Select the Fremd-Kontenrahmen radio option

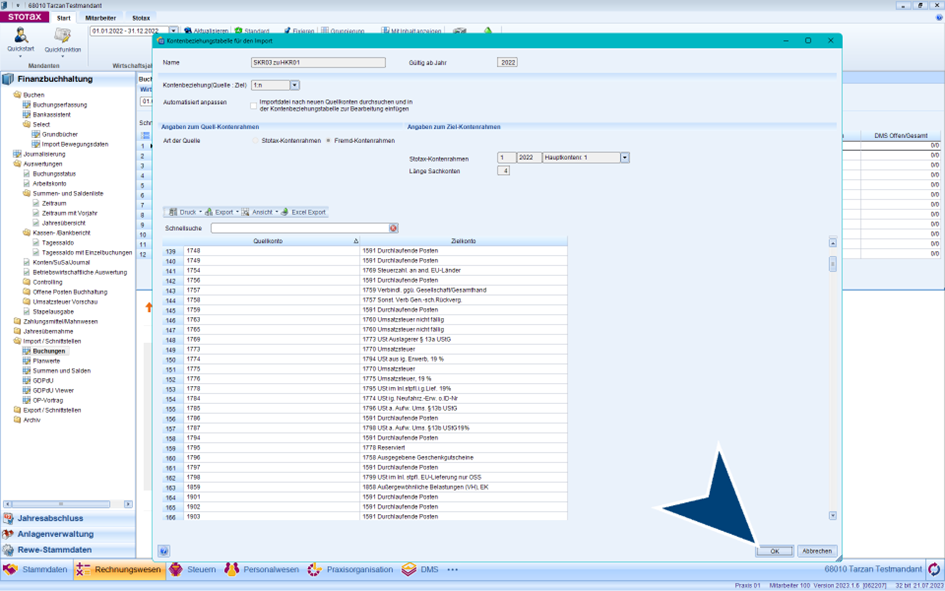pyautogui.click(x=329, y=141)
